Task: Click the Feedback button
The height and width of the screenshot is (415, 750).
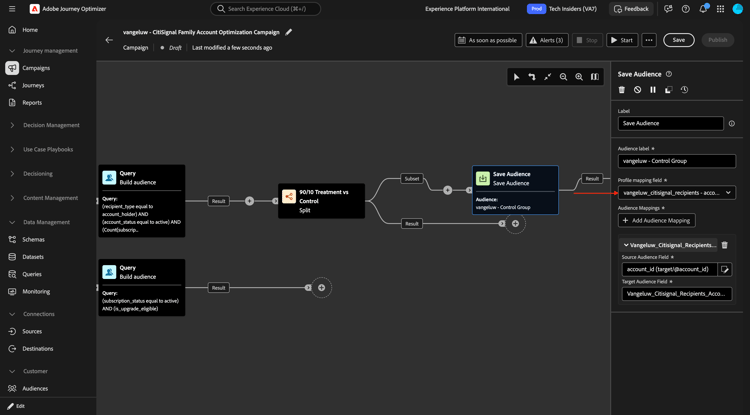Action: [x=631, y=9]
